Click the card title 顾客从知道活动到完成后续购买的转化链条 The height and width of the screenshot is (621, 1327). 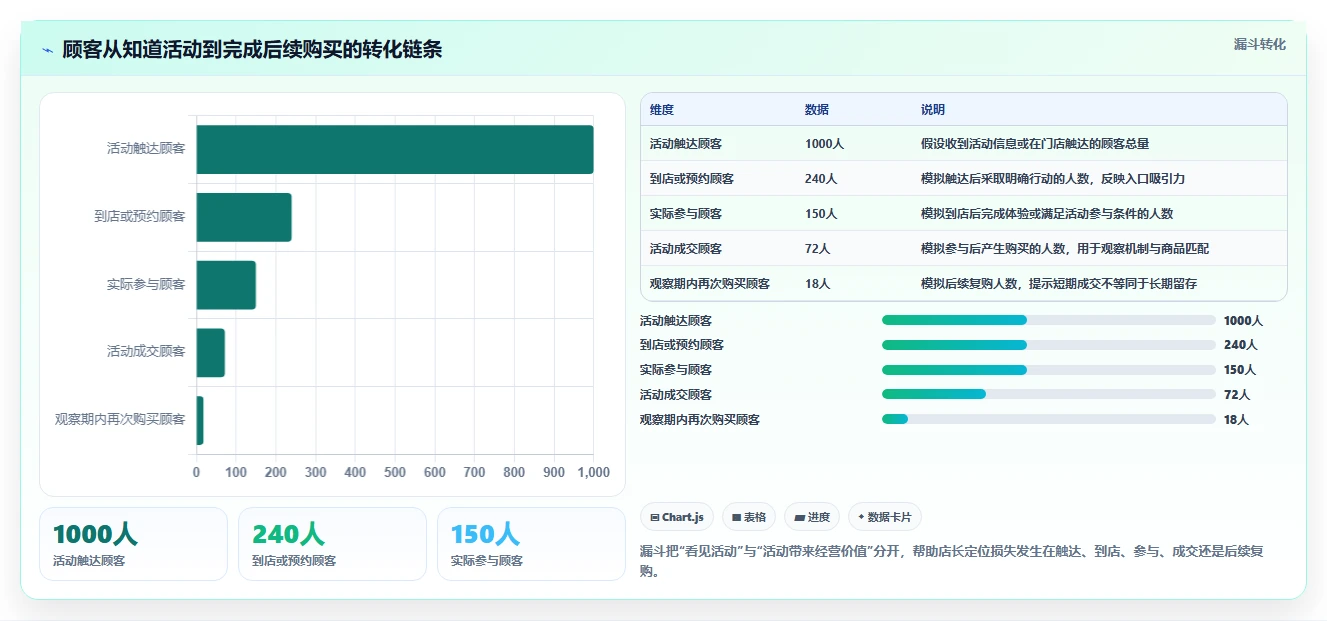(252, 50)
